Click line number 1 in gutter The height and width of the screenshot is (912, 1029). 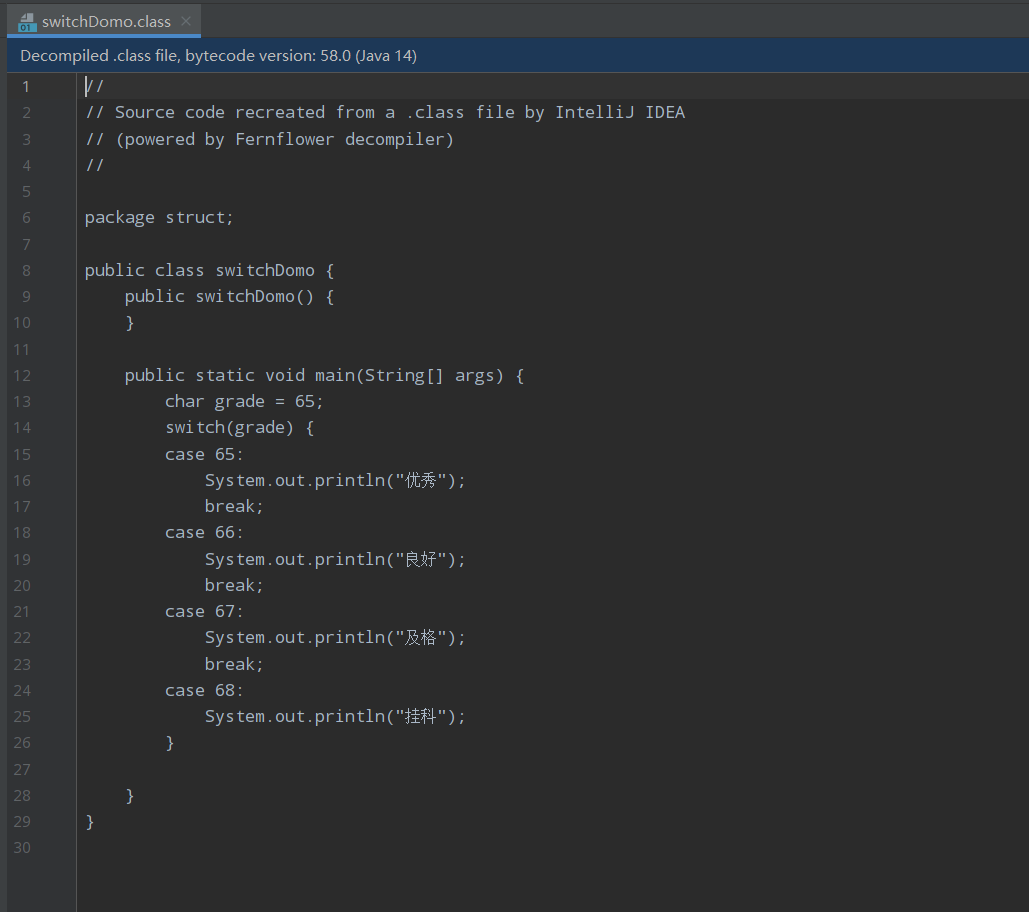[26, 87]
